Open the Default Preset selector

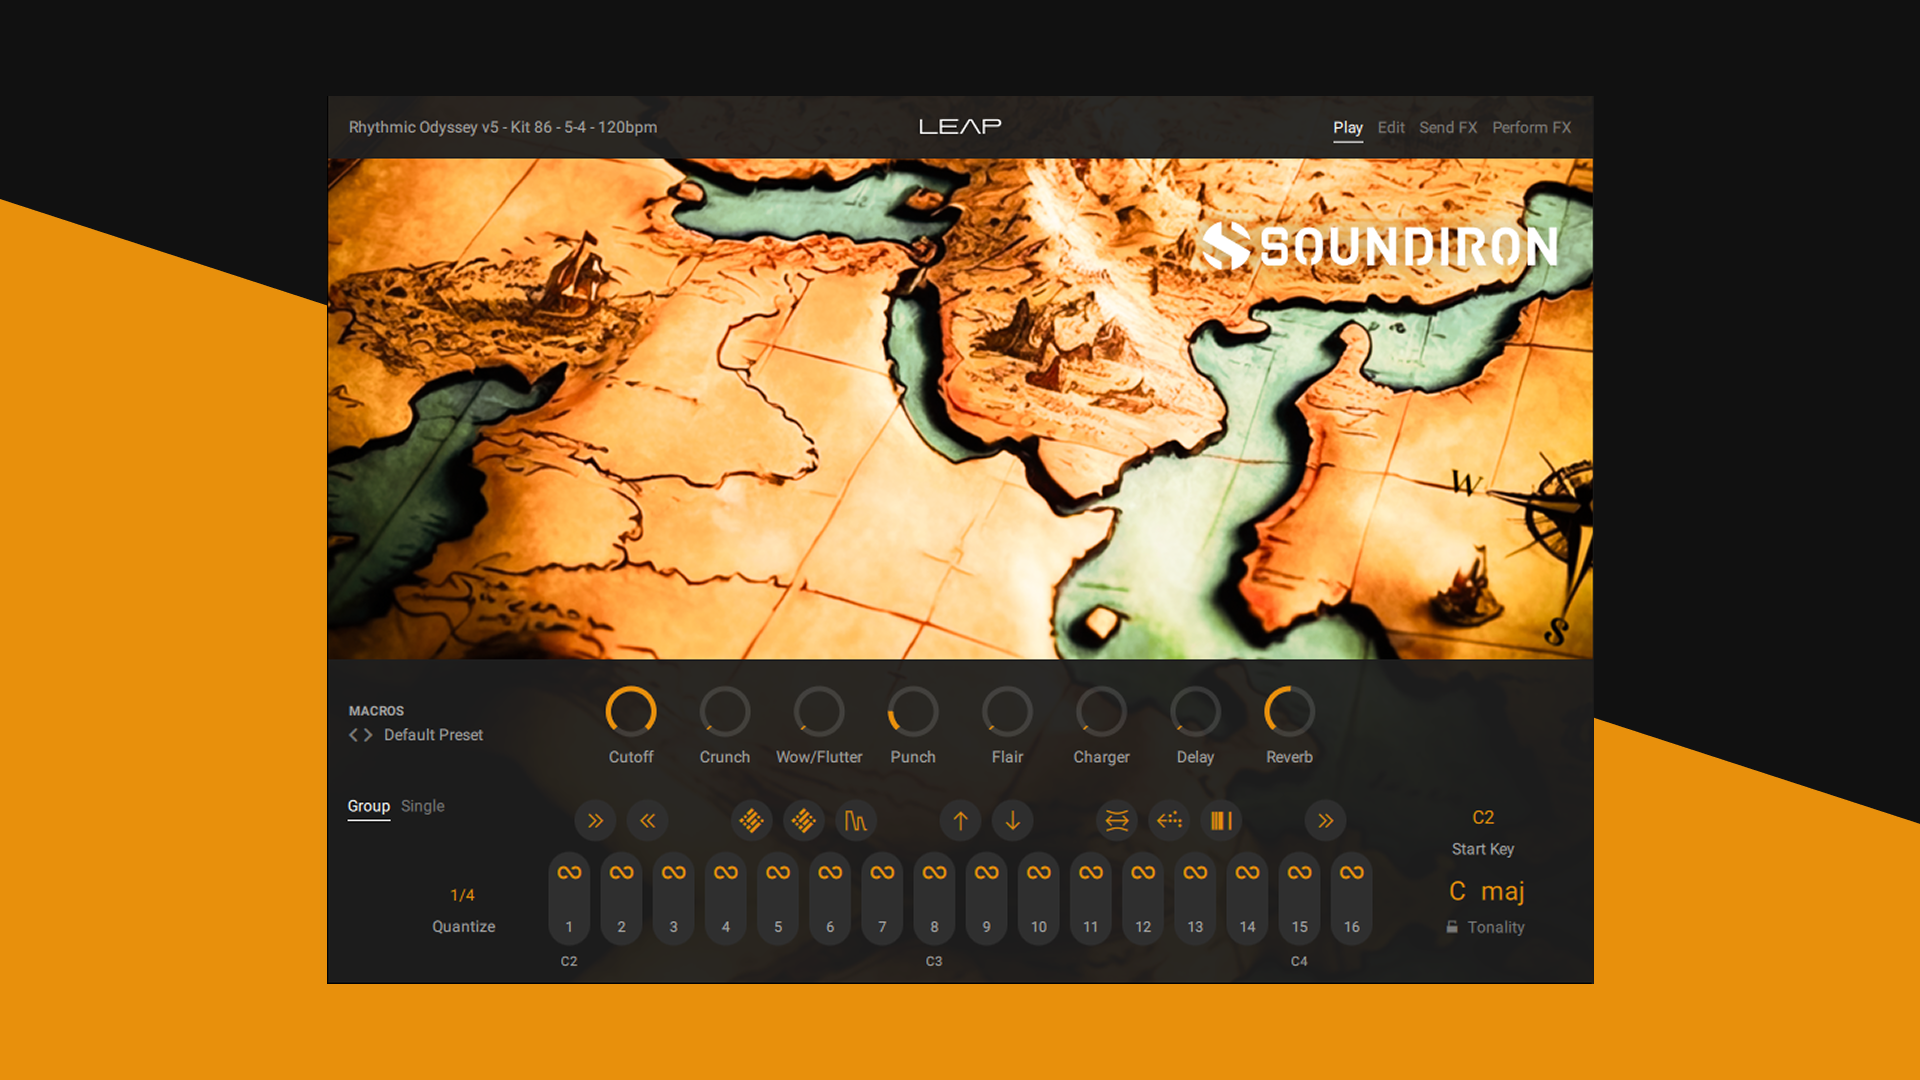[x=433, y=735]
